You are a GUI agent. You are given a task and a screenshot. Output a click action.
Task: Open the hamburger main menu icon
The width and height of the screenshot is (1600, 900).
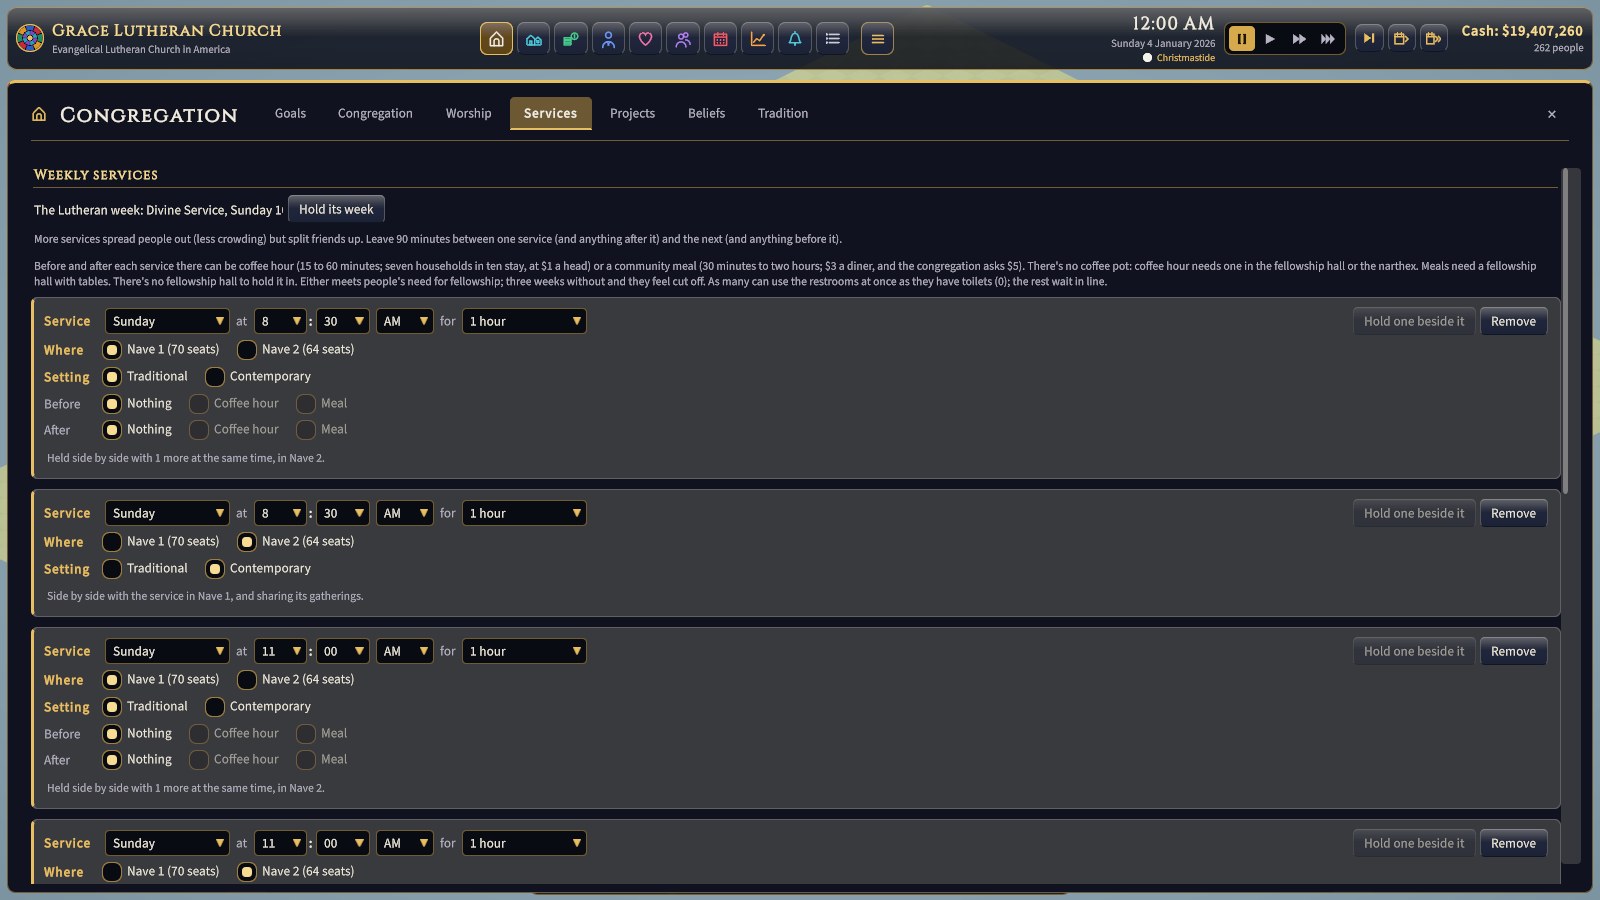pyautogui.click(x=877, y=39)
